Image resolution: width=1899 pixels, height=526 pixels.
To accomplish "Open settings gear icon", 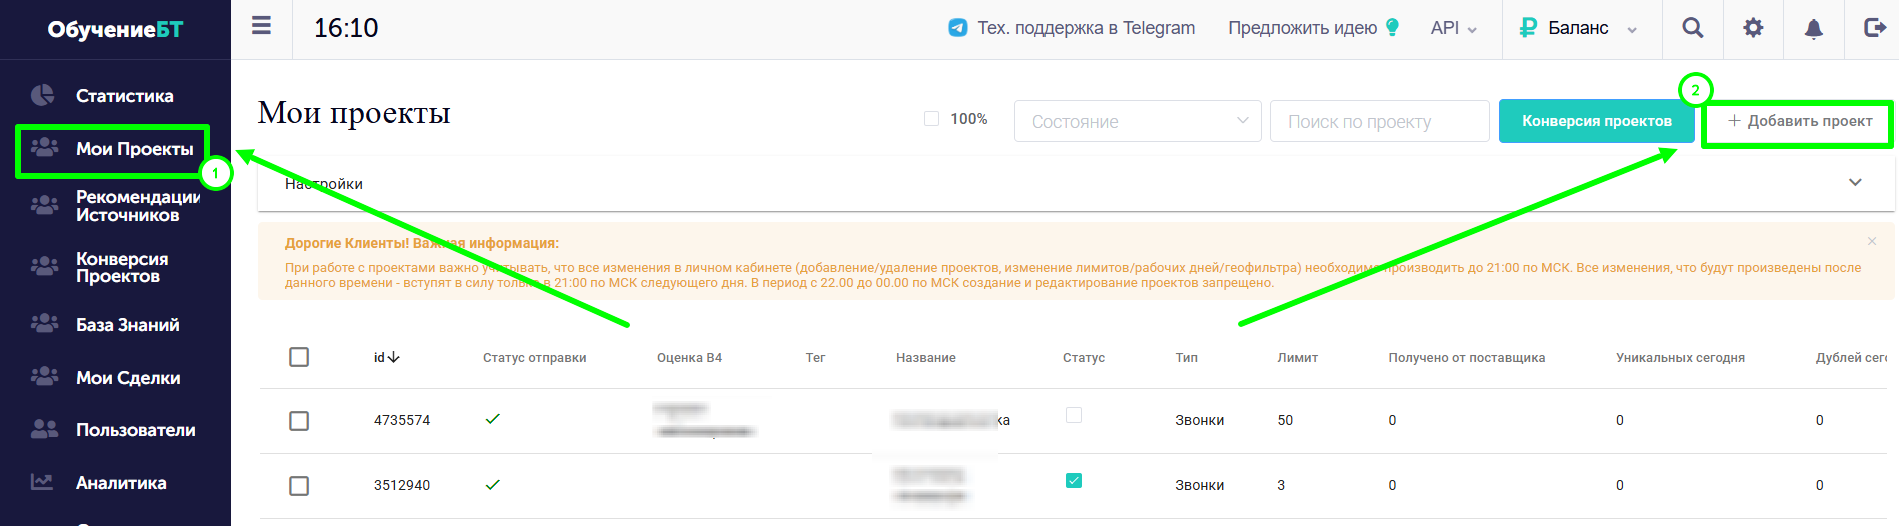I will (x=1753, y=28).
